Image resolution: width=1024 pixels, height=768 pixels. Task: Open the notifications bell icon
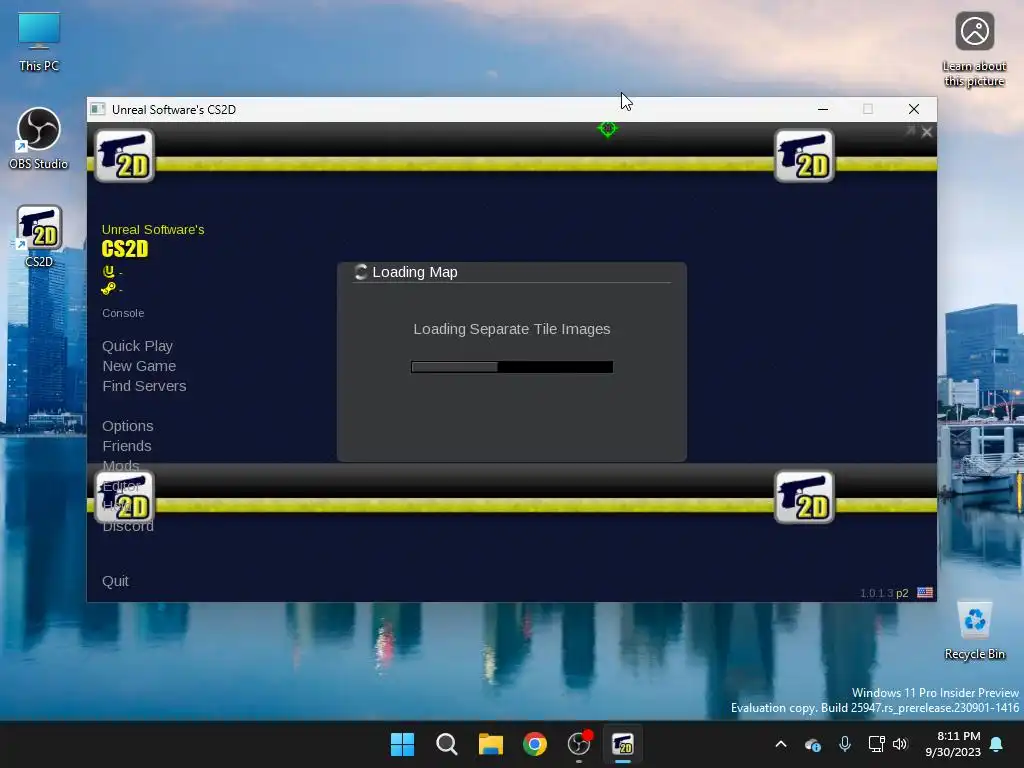(x=997, y=744)
